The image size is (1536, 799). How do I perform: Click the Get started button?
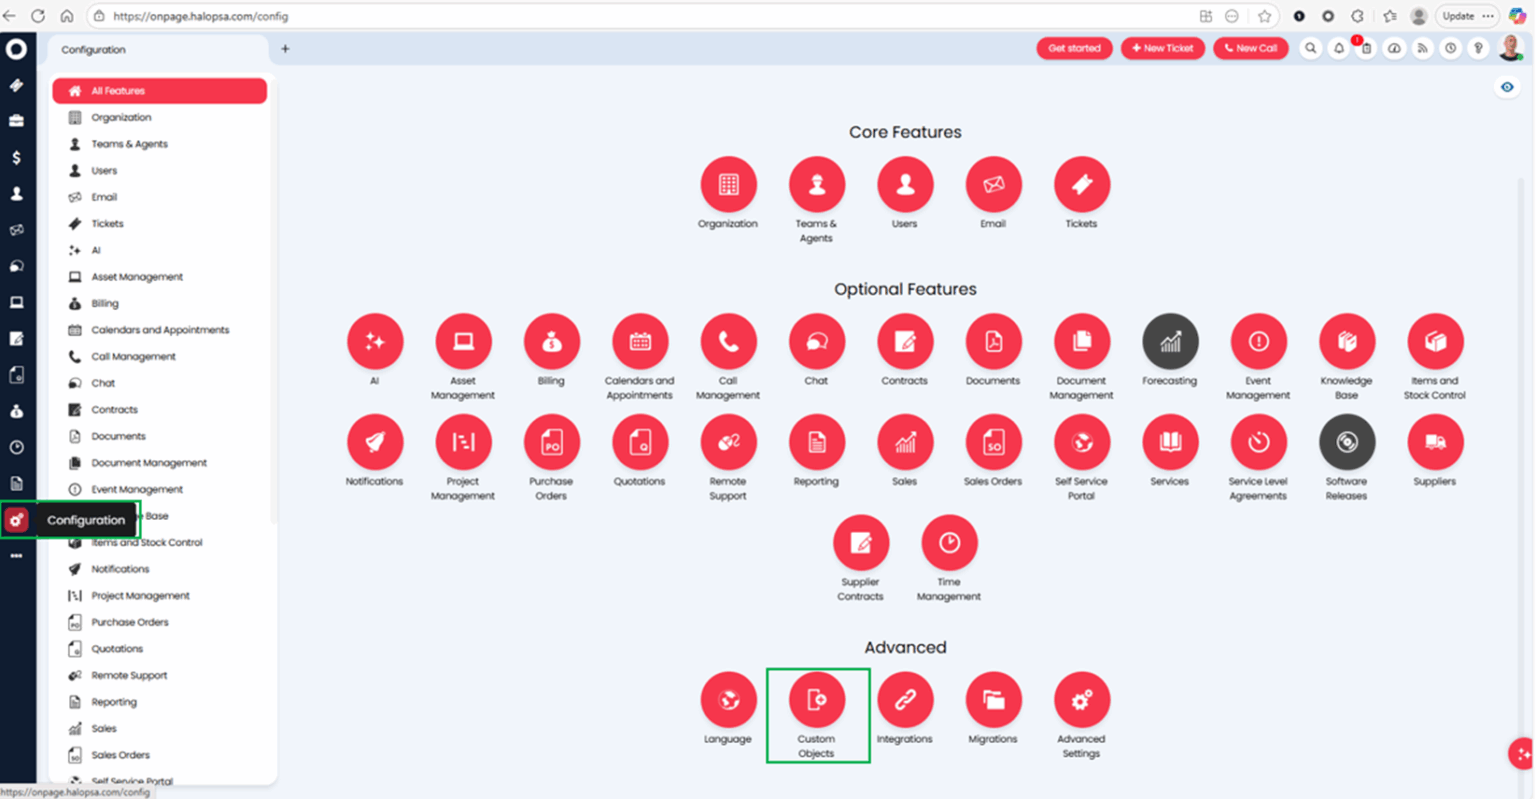[x=1074, y=48]
